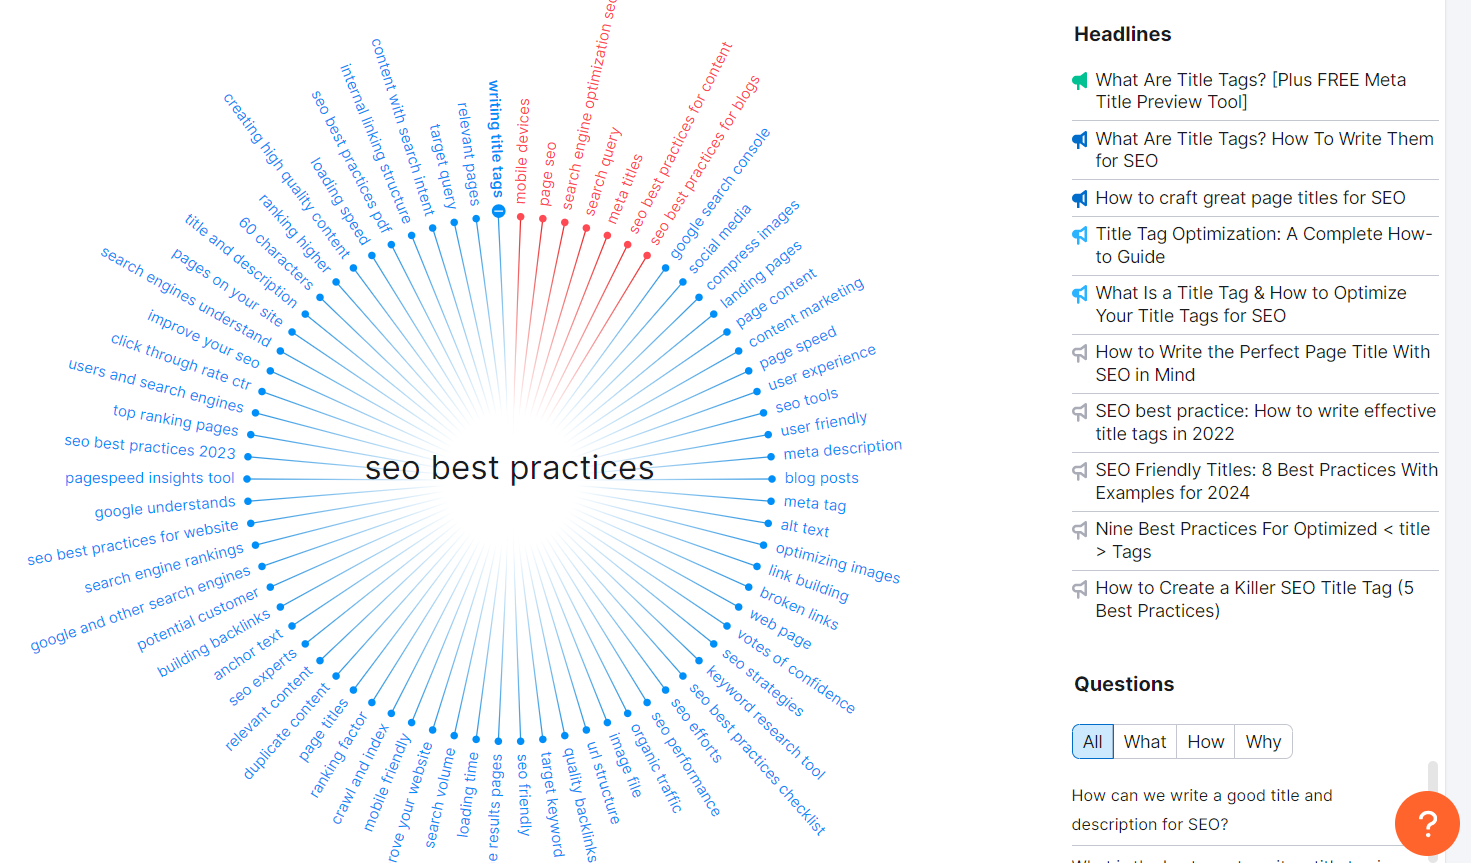Open the orange help question mark button

pos(1427,823)
